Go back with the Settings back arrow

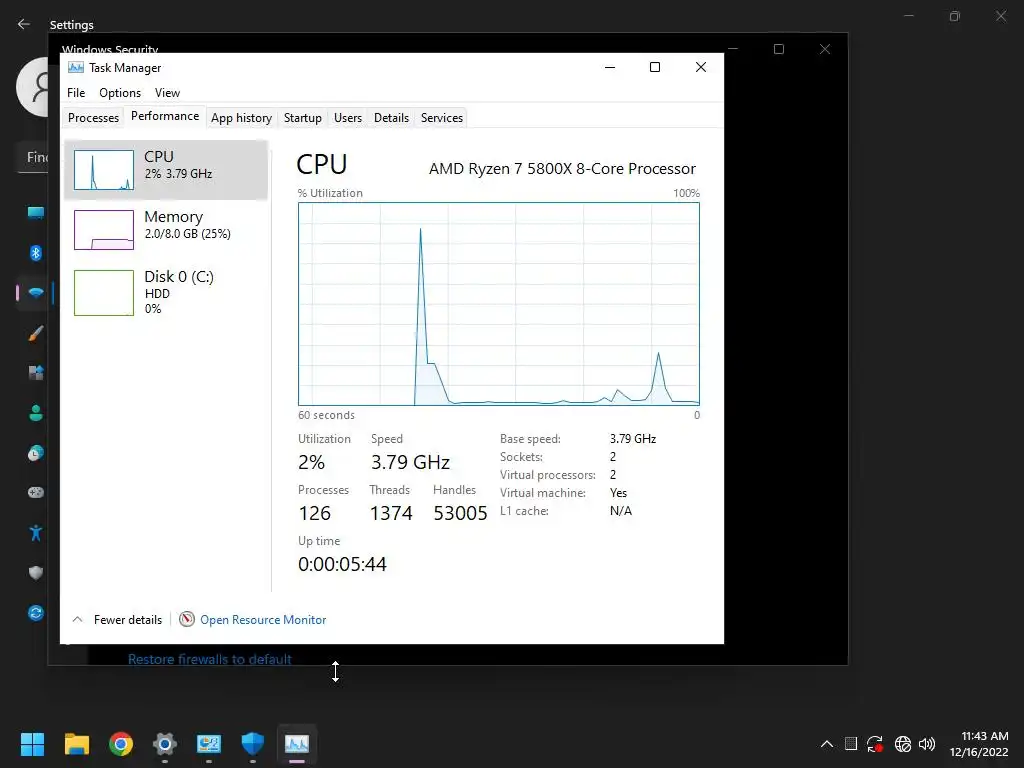(x=24, y=24)
